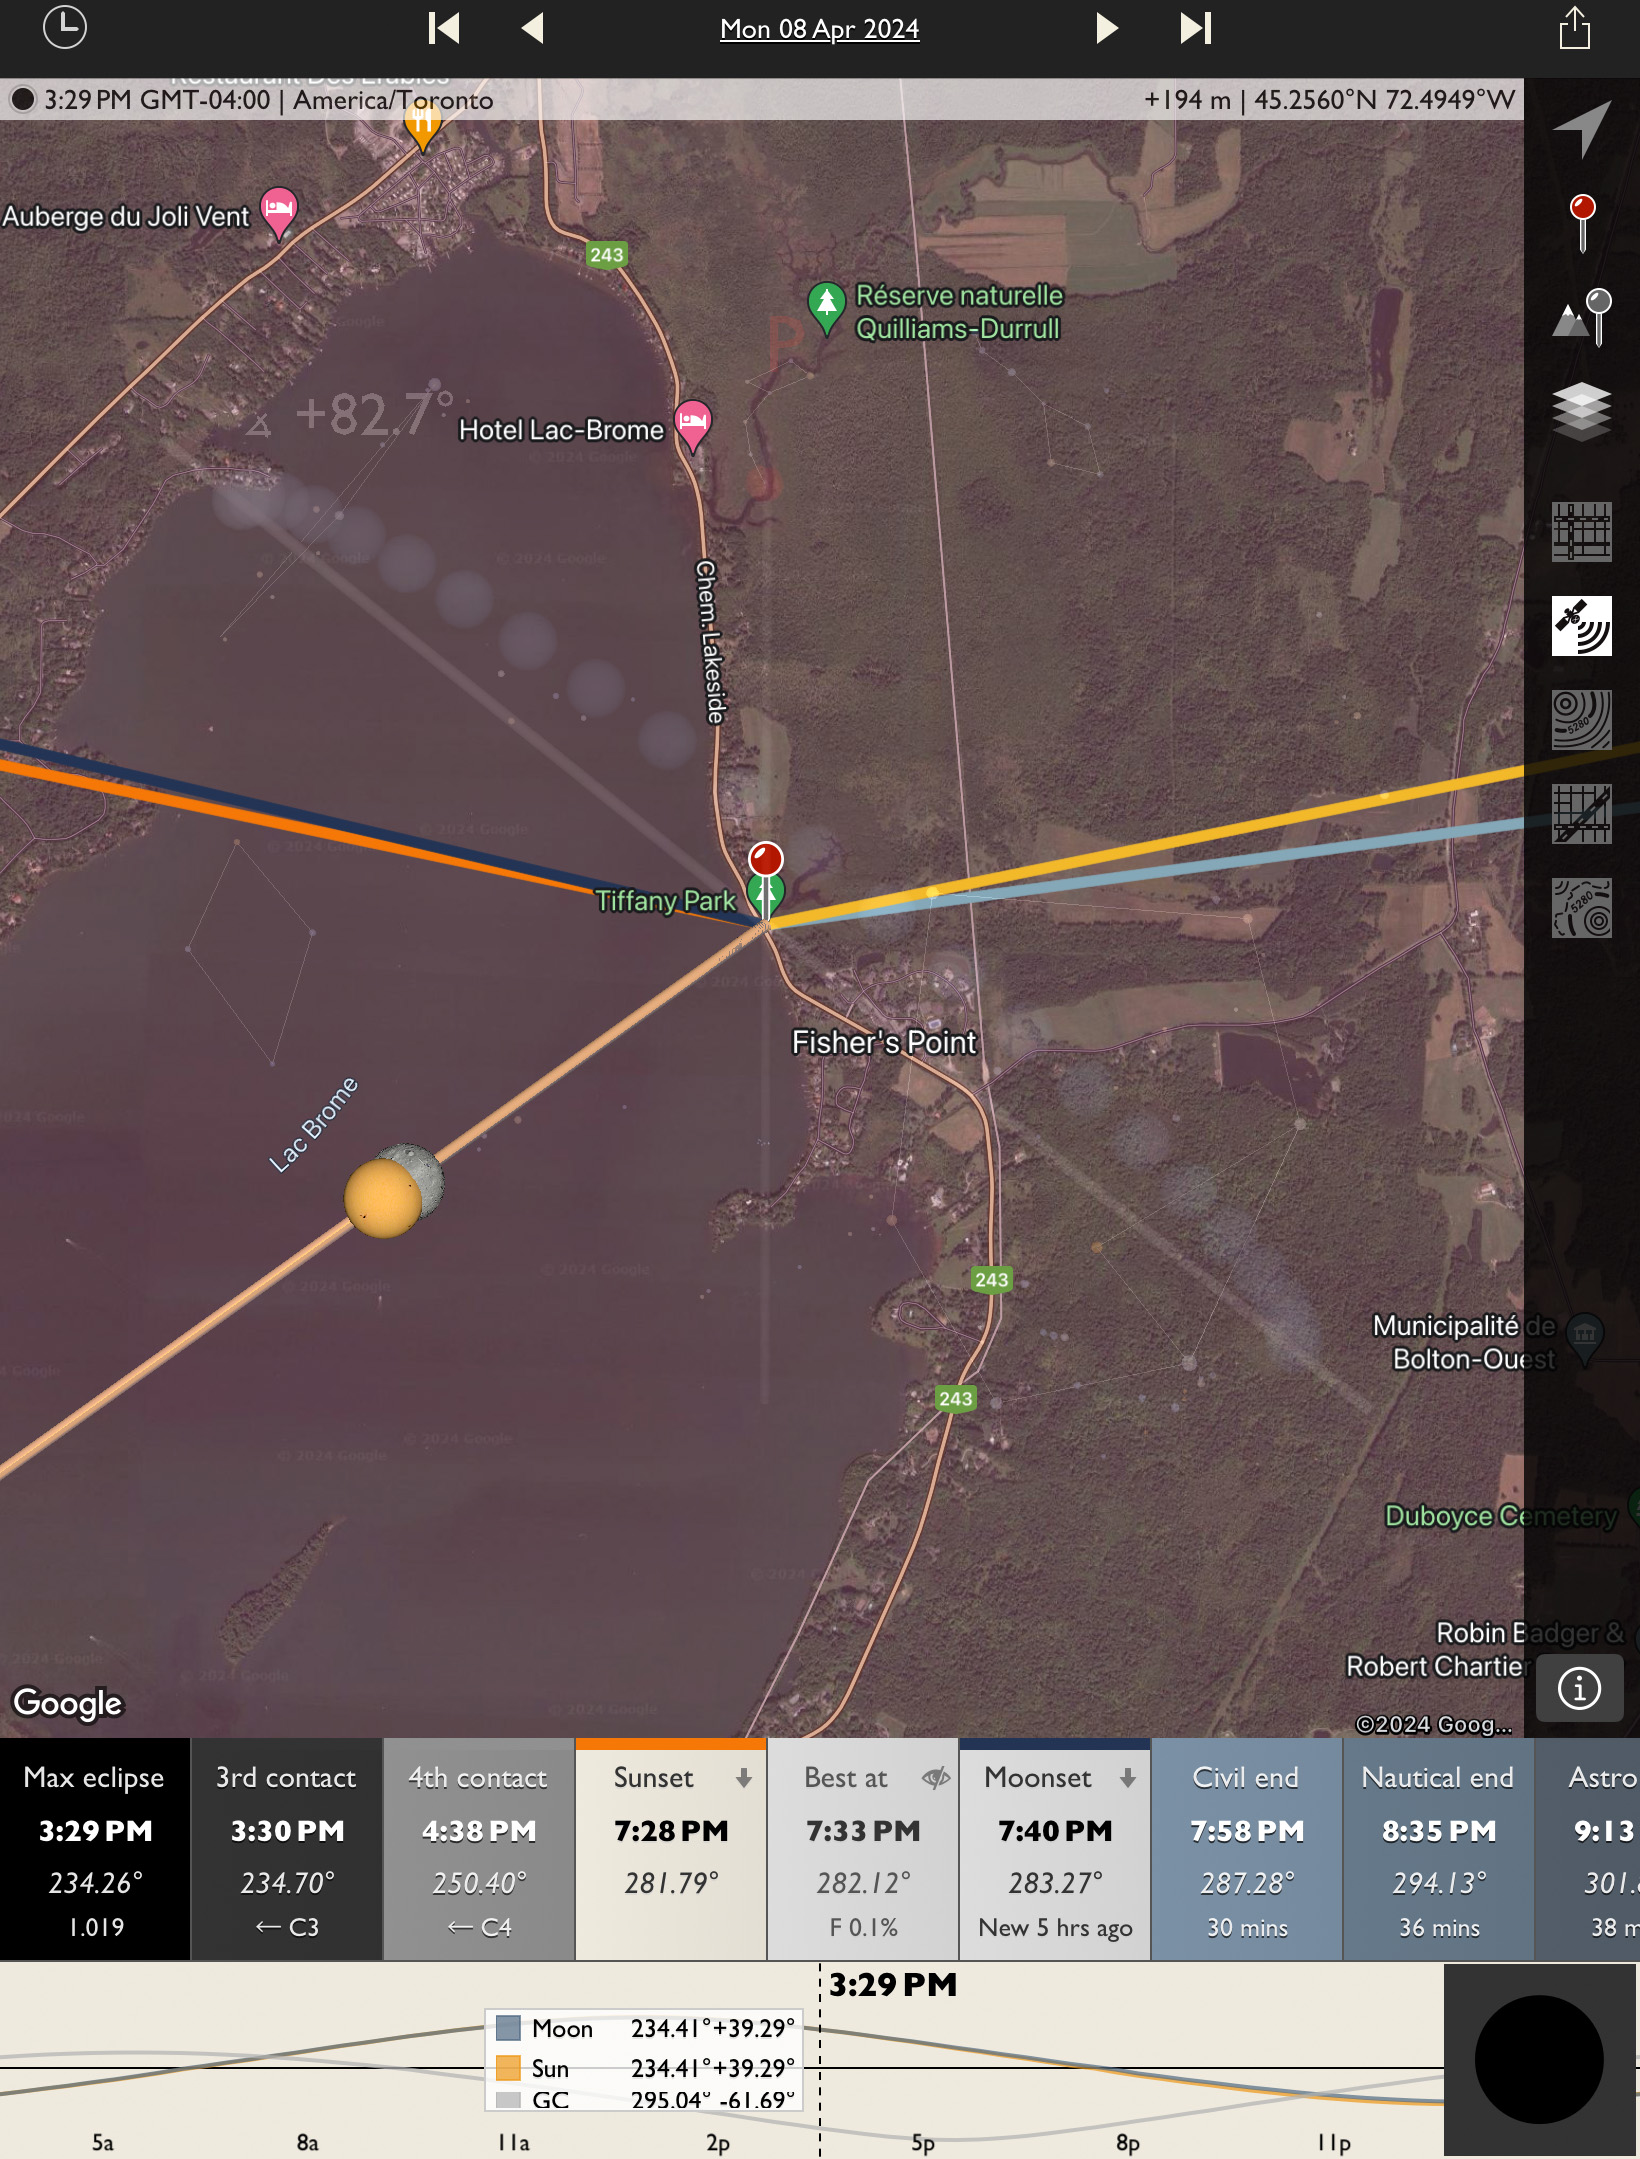The width and height of the screenshot is (1640, 2159).
Task: Go back to the previous day
Action: coord(533,28)
